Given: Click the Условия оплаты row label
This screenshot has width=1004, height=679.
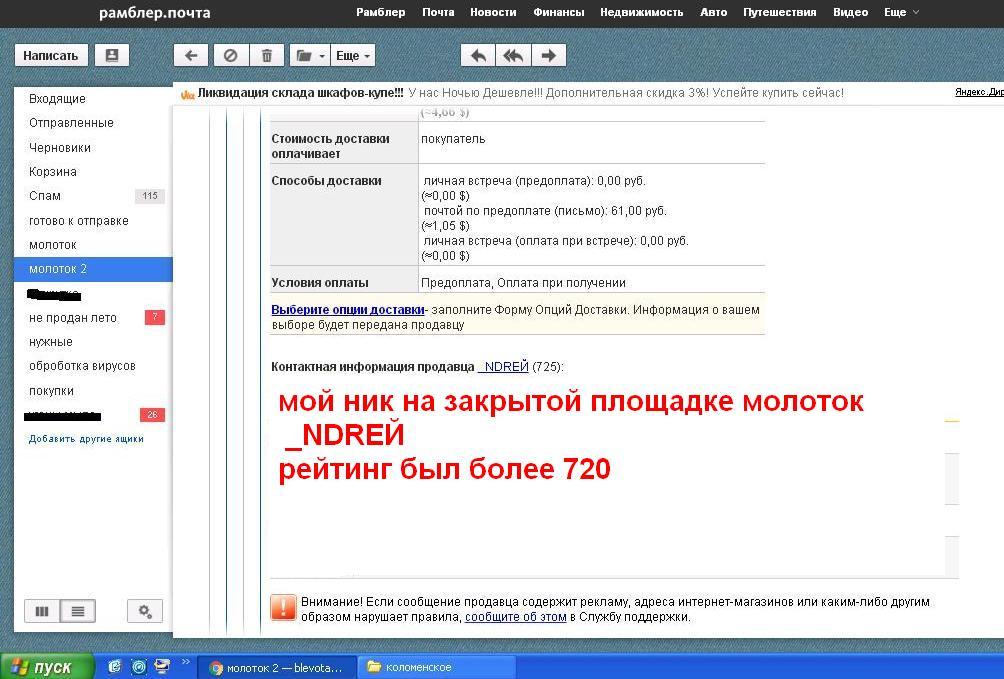Looking at the screenshot, I should (x=320, y=282).
